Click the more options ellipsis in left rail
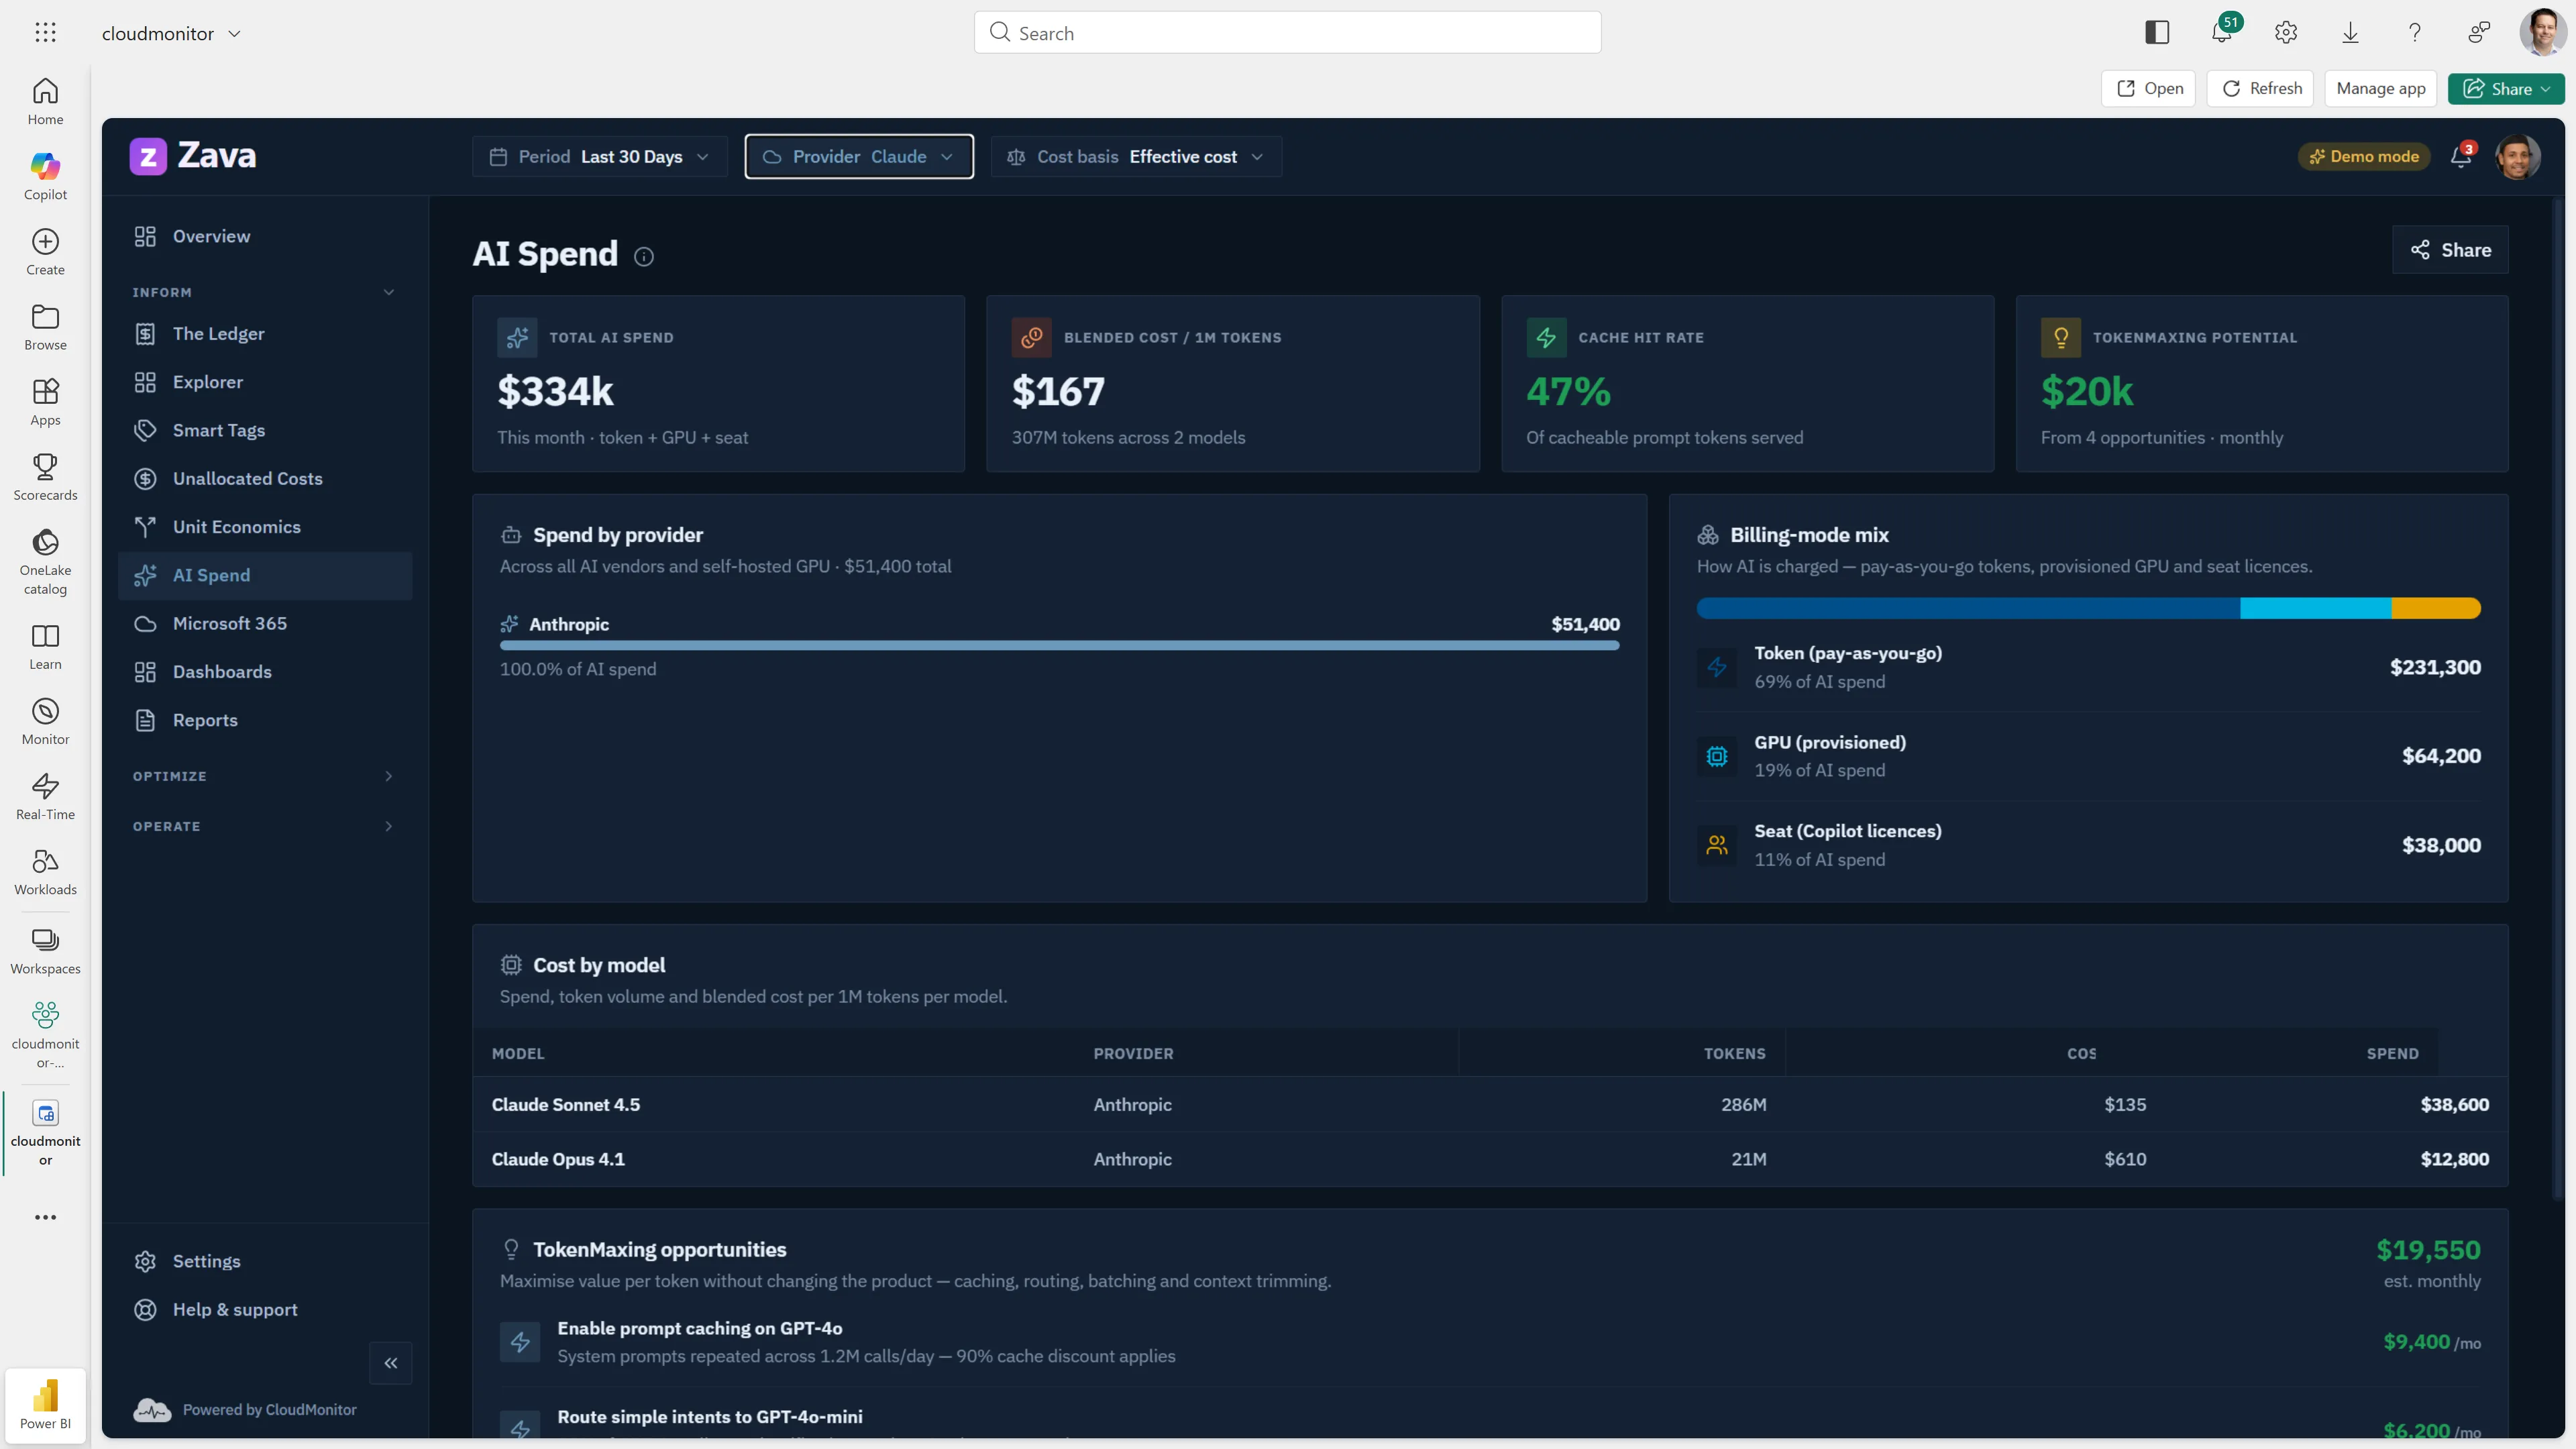Viewport: 2576px width, 1449px height. [x=45, y=1217]
